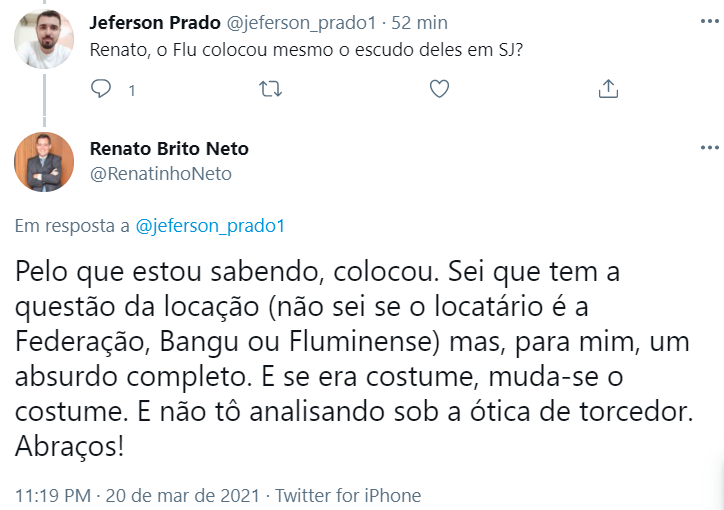Like Jeferson Prado's tweet with the heart

point(439,89)
